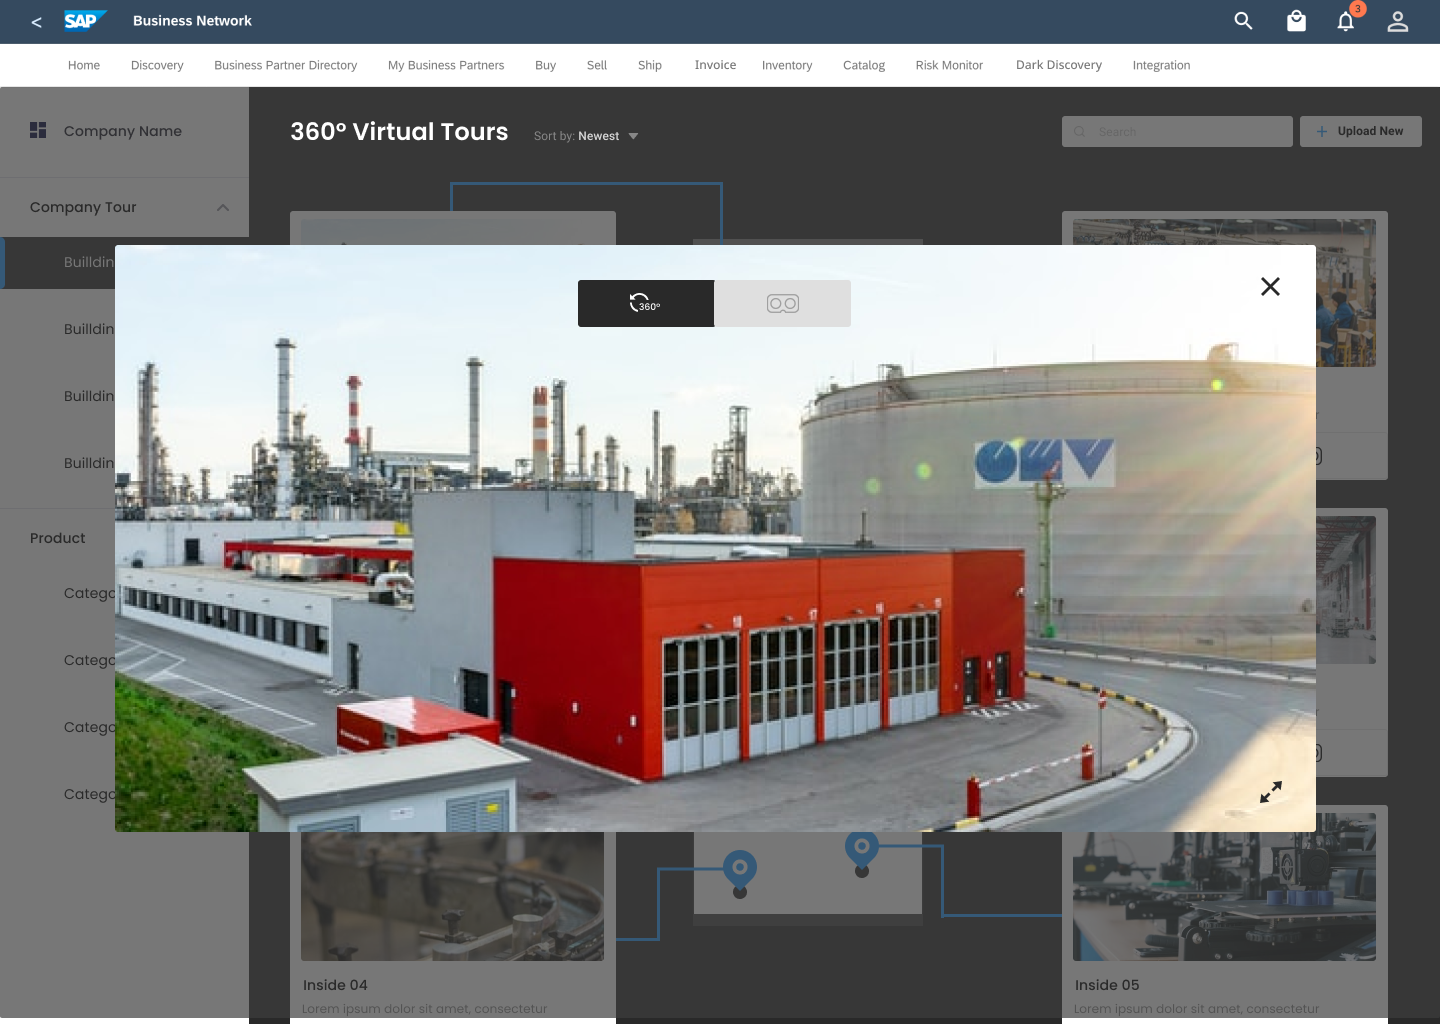Click the Upload New button

point(1360,131)
